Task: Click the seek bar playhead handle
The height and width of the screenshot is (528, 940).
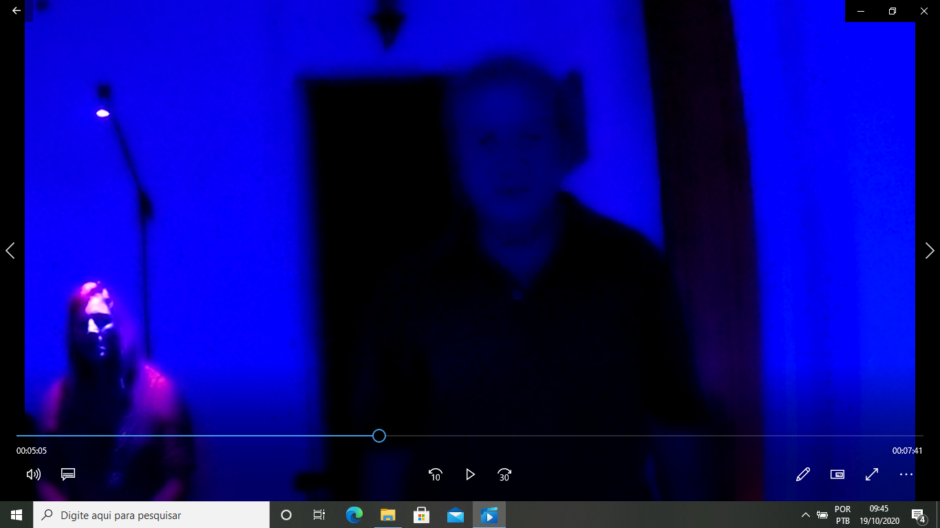Action: [379, 436]
